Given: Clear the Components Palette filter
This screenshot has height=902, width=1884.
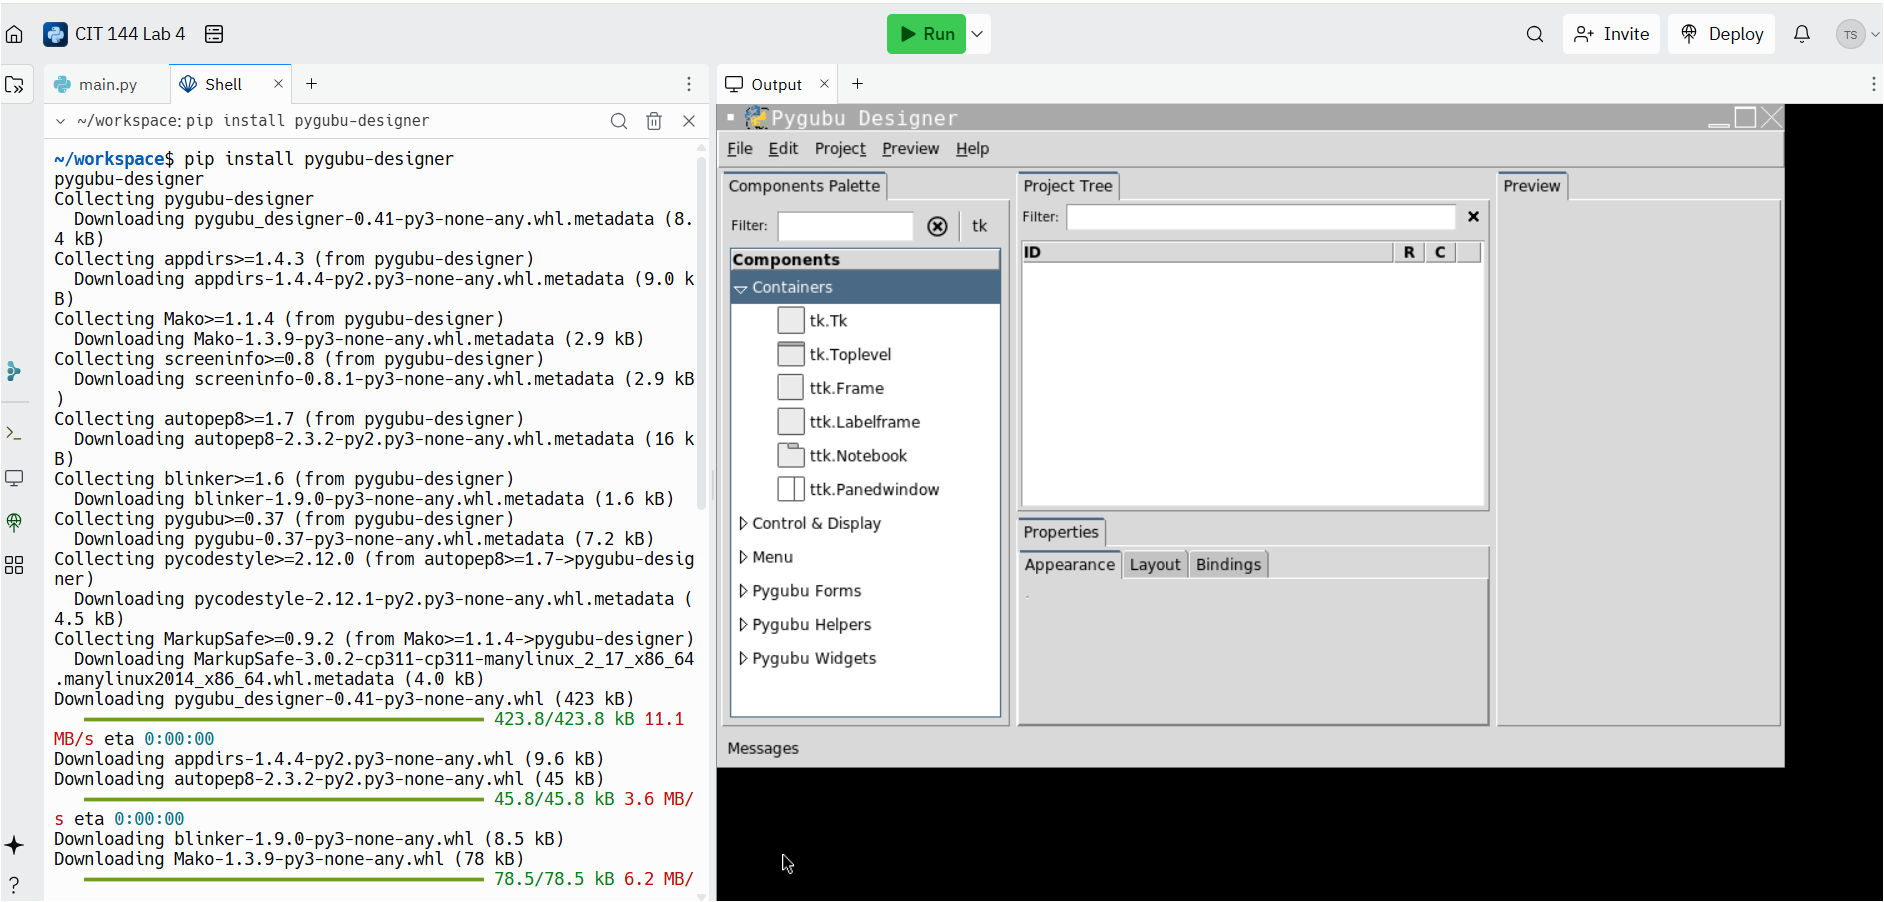Looking at the screenshot, I should click(x=937, y=226).
